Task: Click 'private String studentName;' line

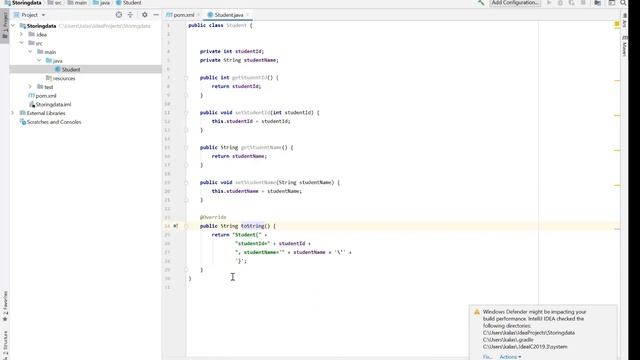Action: (239, 60)
